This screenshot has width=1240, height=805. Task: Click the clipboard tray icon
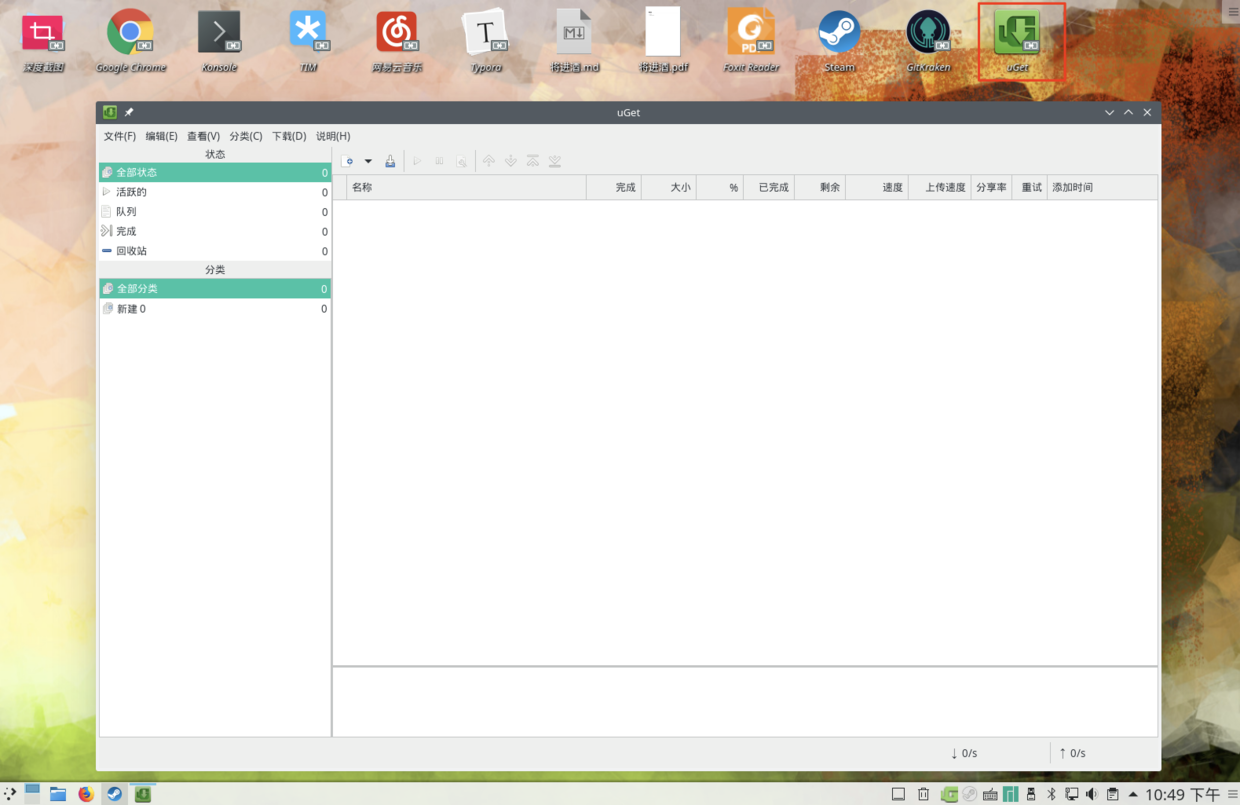pos(1112,794)
